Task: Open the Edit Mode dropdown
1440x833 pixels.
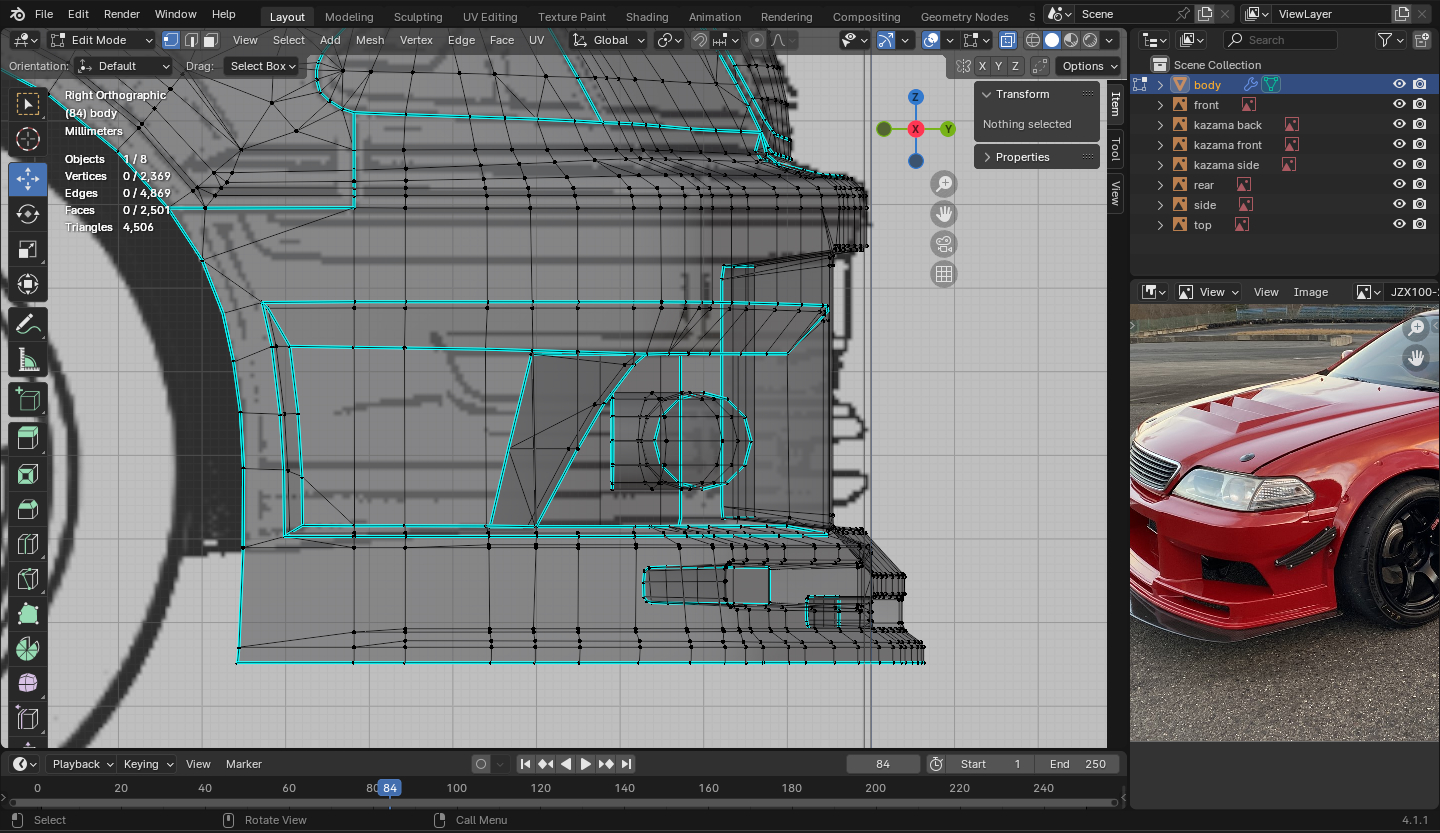Action: (101, 40)
